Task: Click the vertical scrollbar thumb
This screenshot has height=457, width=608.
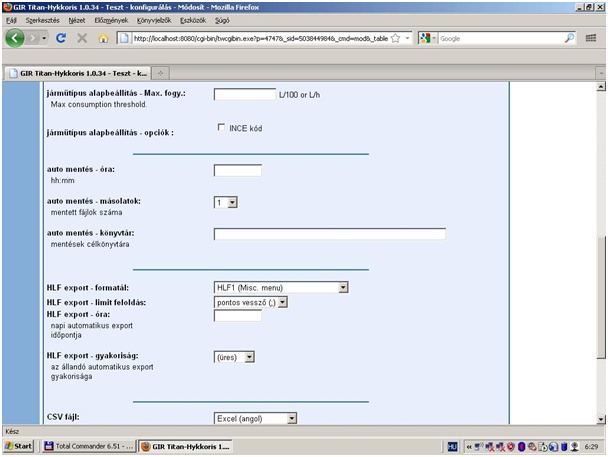Action: tap(601, 298)
